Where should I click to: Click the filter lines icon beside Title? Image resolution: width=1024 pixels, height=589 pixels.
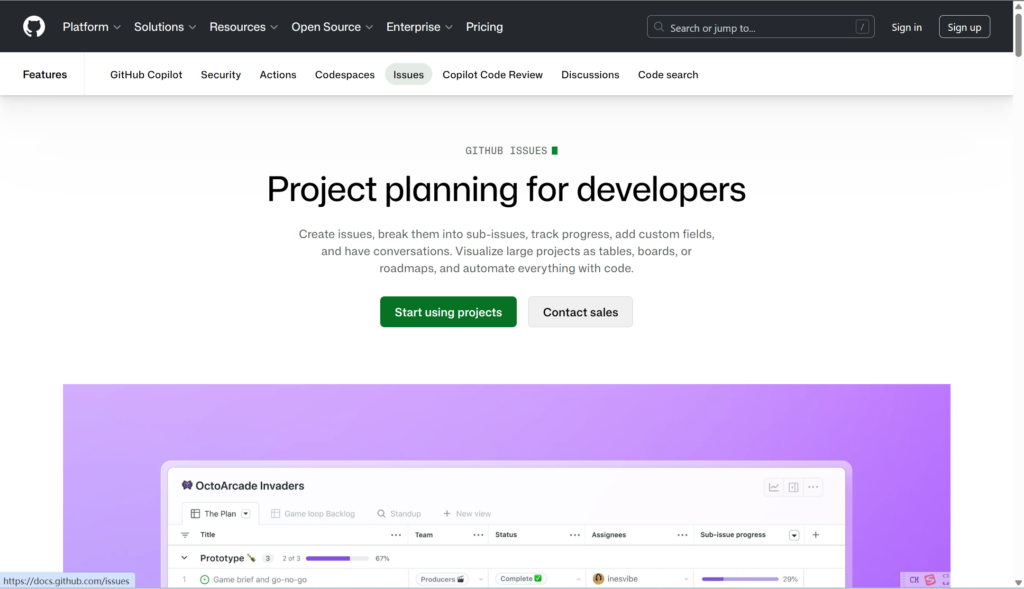185,535
